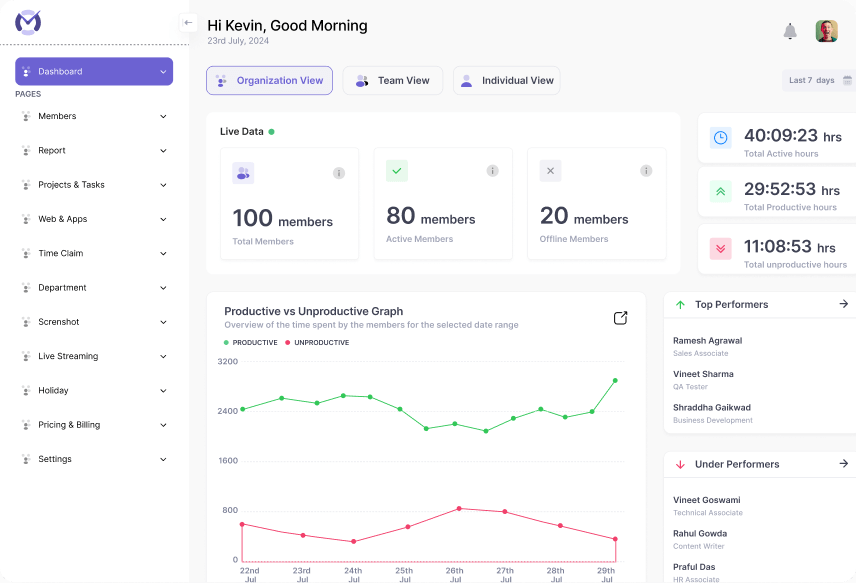Image resolution: width=856 pixels, height=583 pixels.
Task: Collapse sidebar with the back arrow
Action: (x=188, y=22)
